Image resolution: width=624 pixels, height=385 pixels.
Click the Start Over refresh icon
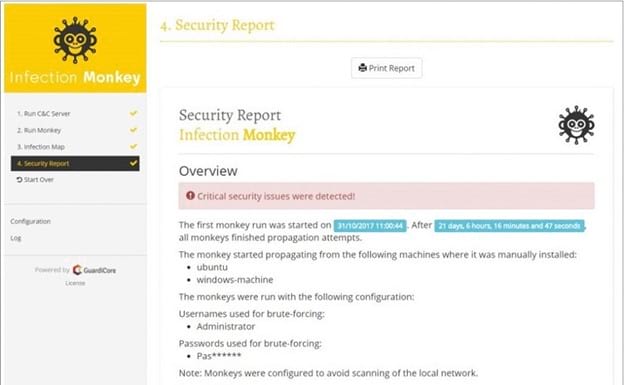[x=19, y=180]
